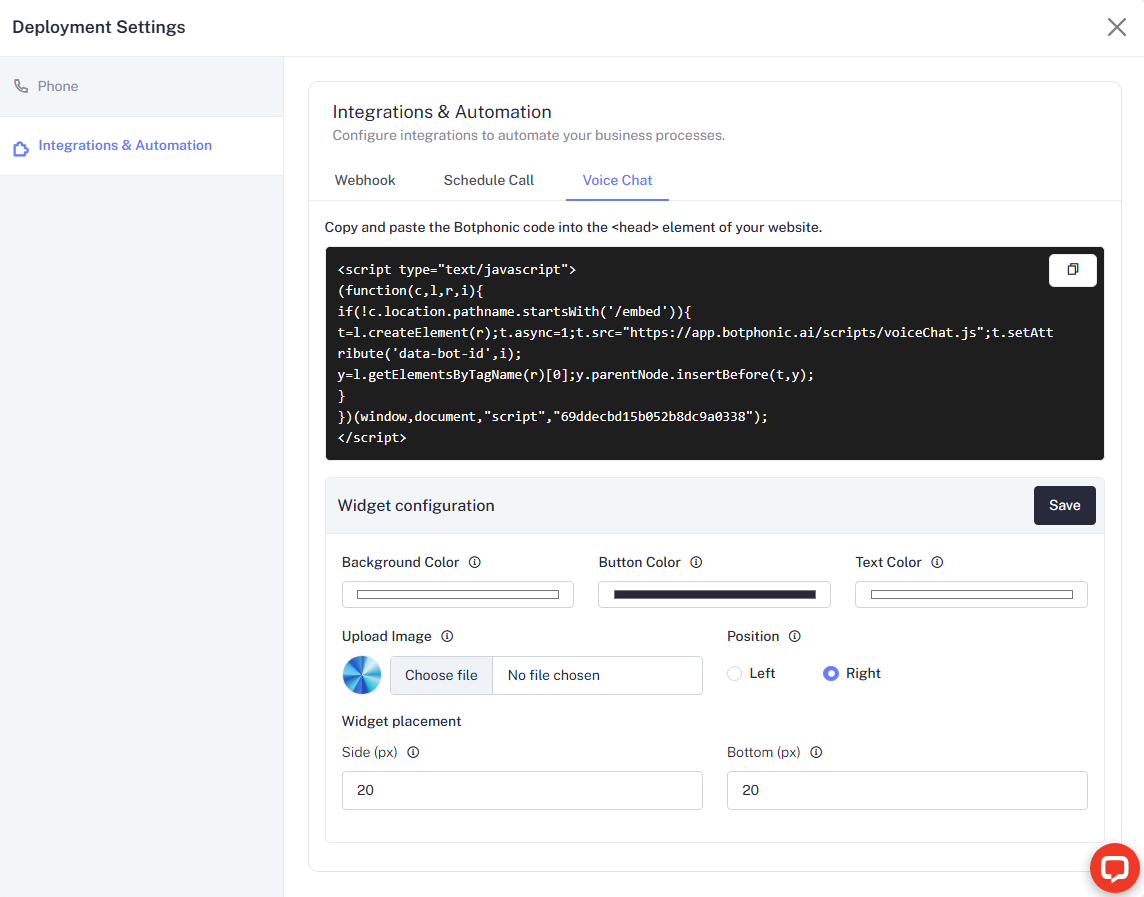This screenshot has width=1144, height=897.
Task: Open Phone settings in sidebar
Action: pyautogui.click(x=58, y=86)
